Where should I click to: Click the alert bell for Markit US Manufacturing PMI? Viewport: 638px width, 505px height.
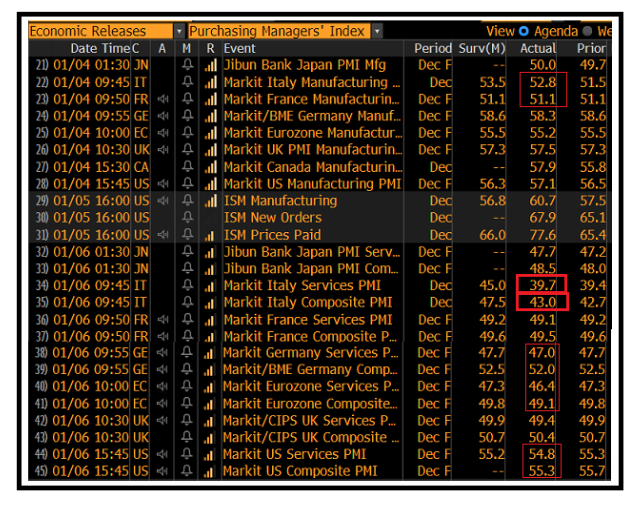click(x=187, y=184)
